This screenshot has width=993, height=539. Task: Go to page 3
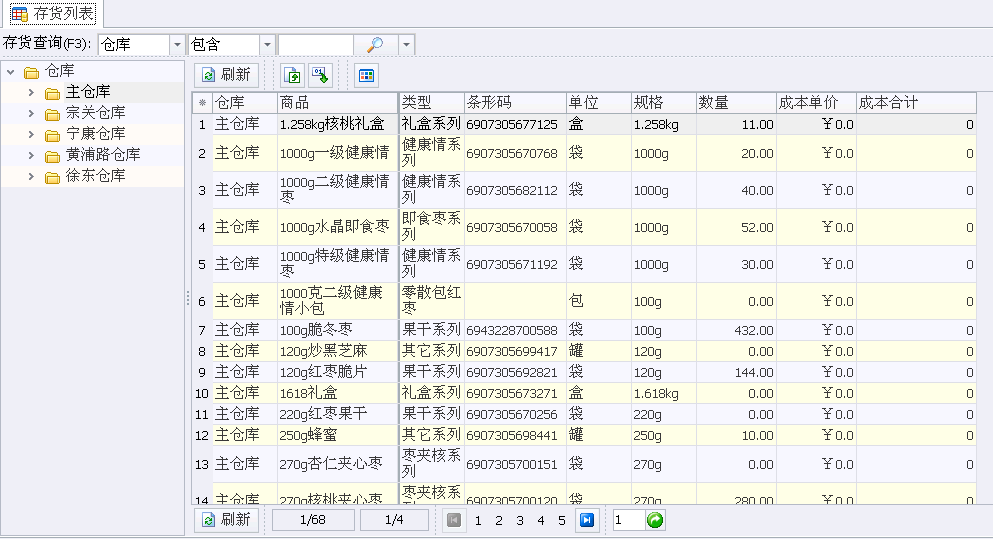[519, 521]
